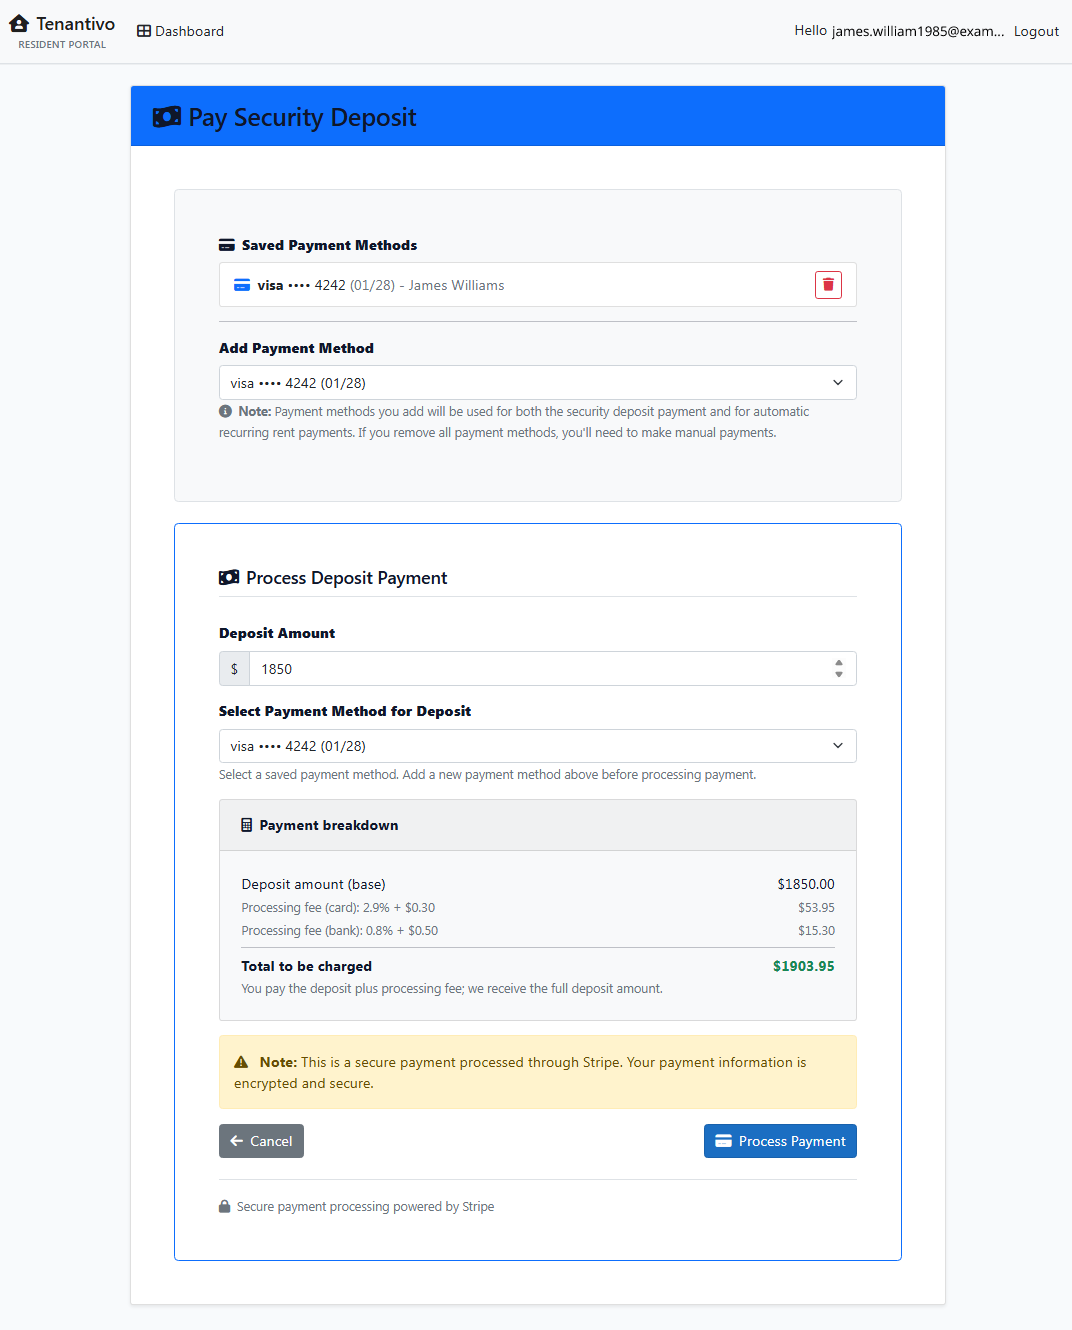Image resolution: width=1072 pixels, height=1330 pixels.
Task: Click the calculator icon in Payment breakdown
Action: click(247, 825)
